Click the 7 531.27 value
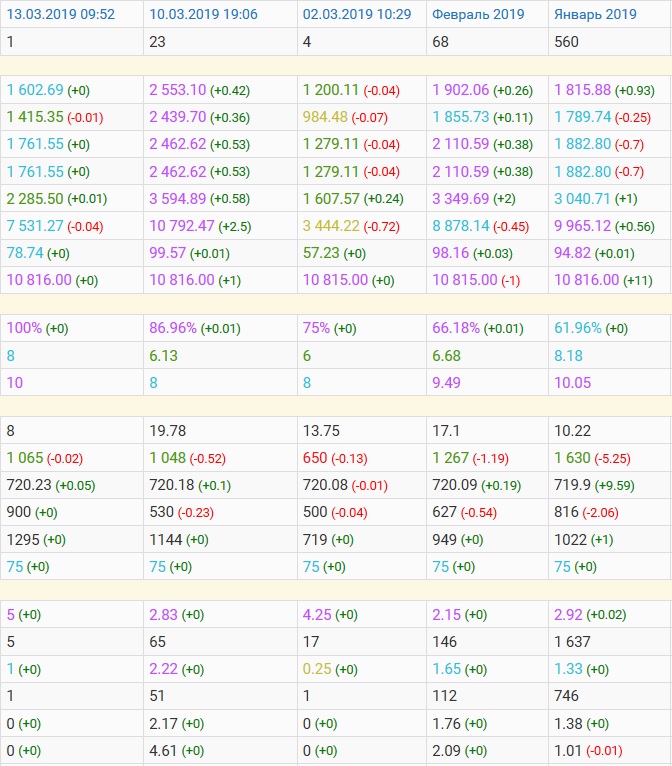672x766 pixels. coord(35,225)
